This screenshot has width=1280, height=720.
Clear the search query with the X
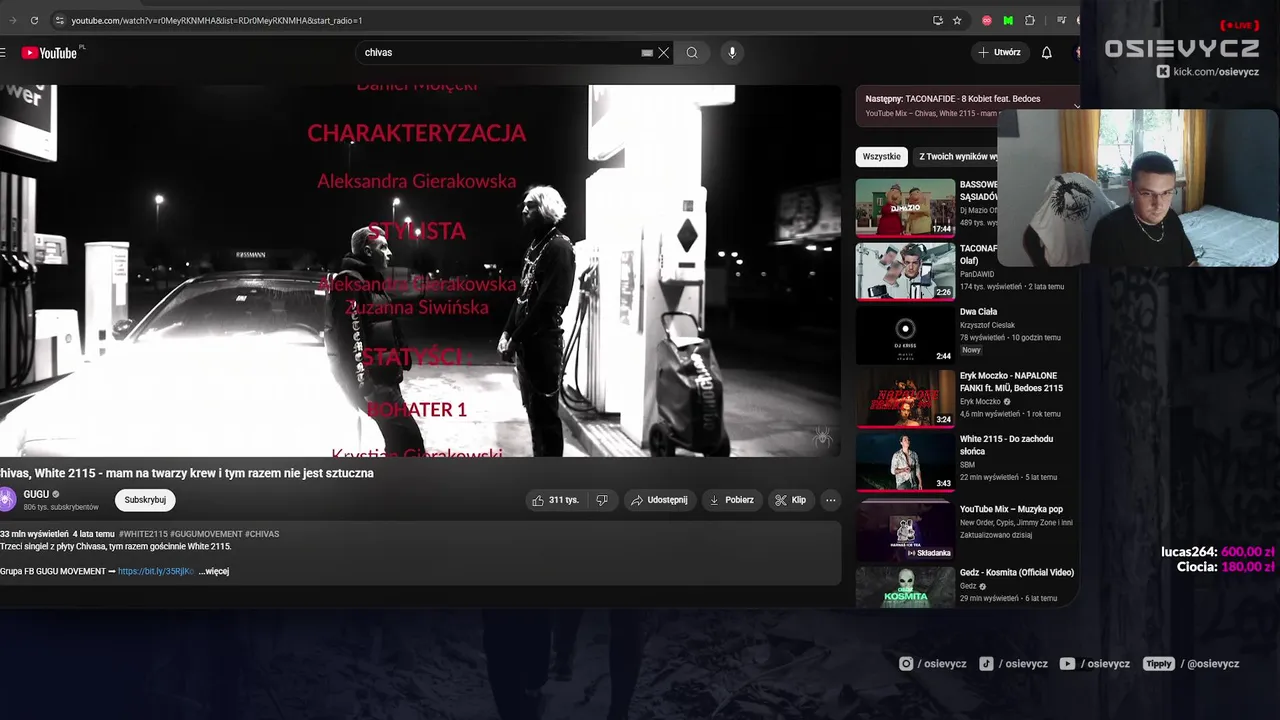[x=663, y=53]
